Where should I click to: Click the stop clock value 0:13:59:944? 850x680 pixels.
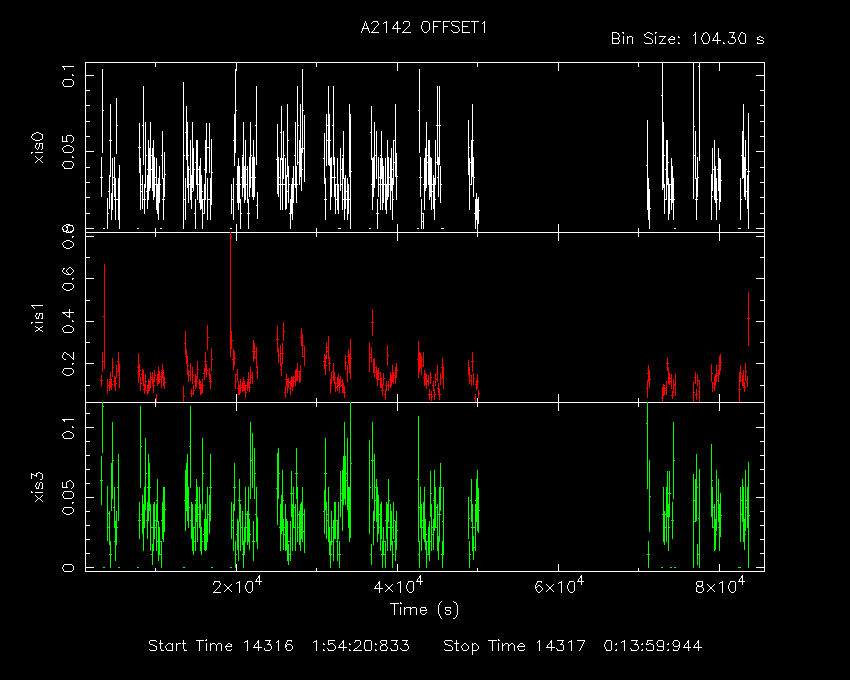tap(653, 646)
